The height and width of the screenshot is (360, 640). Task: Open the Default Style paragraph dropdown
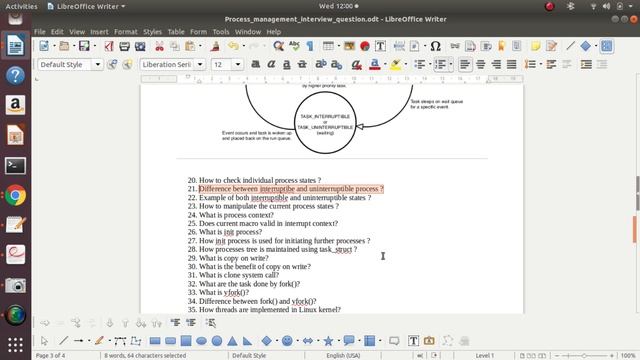[98, 64]
